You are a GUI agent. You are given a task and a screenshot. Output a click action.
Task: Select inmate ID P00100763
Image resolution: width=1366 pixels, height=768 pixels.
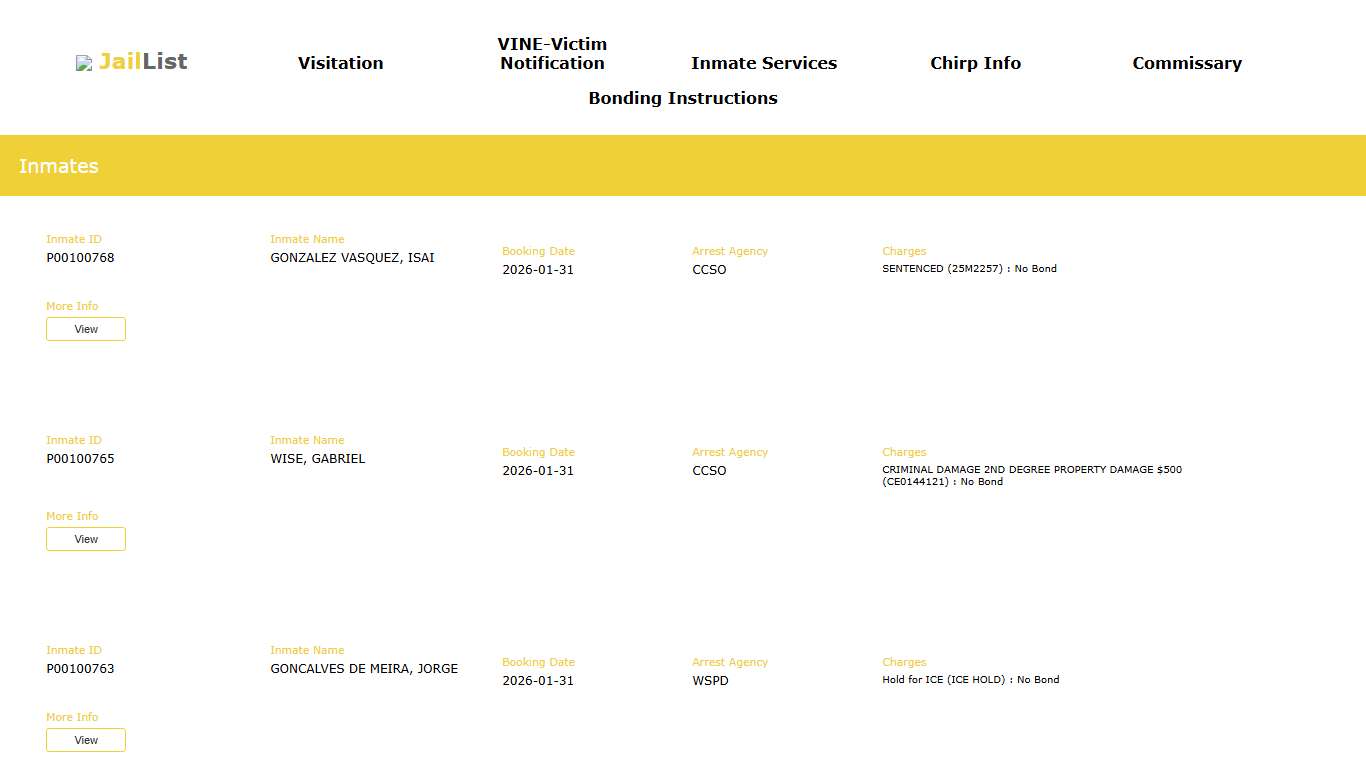point(80,669)
